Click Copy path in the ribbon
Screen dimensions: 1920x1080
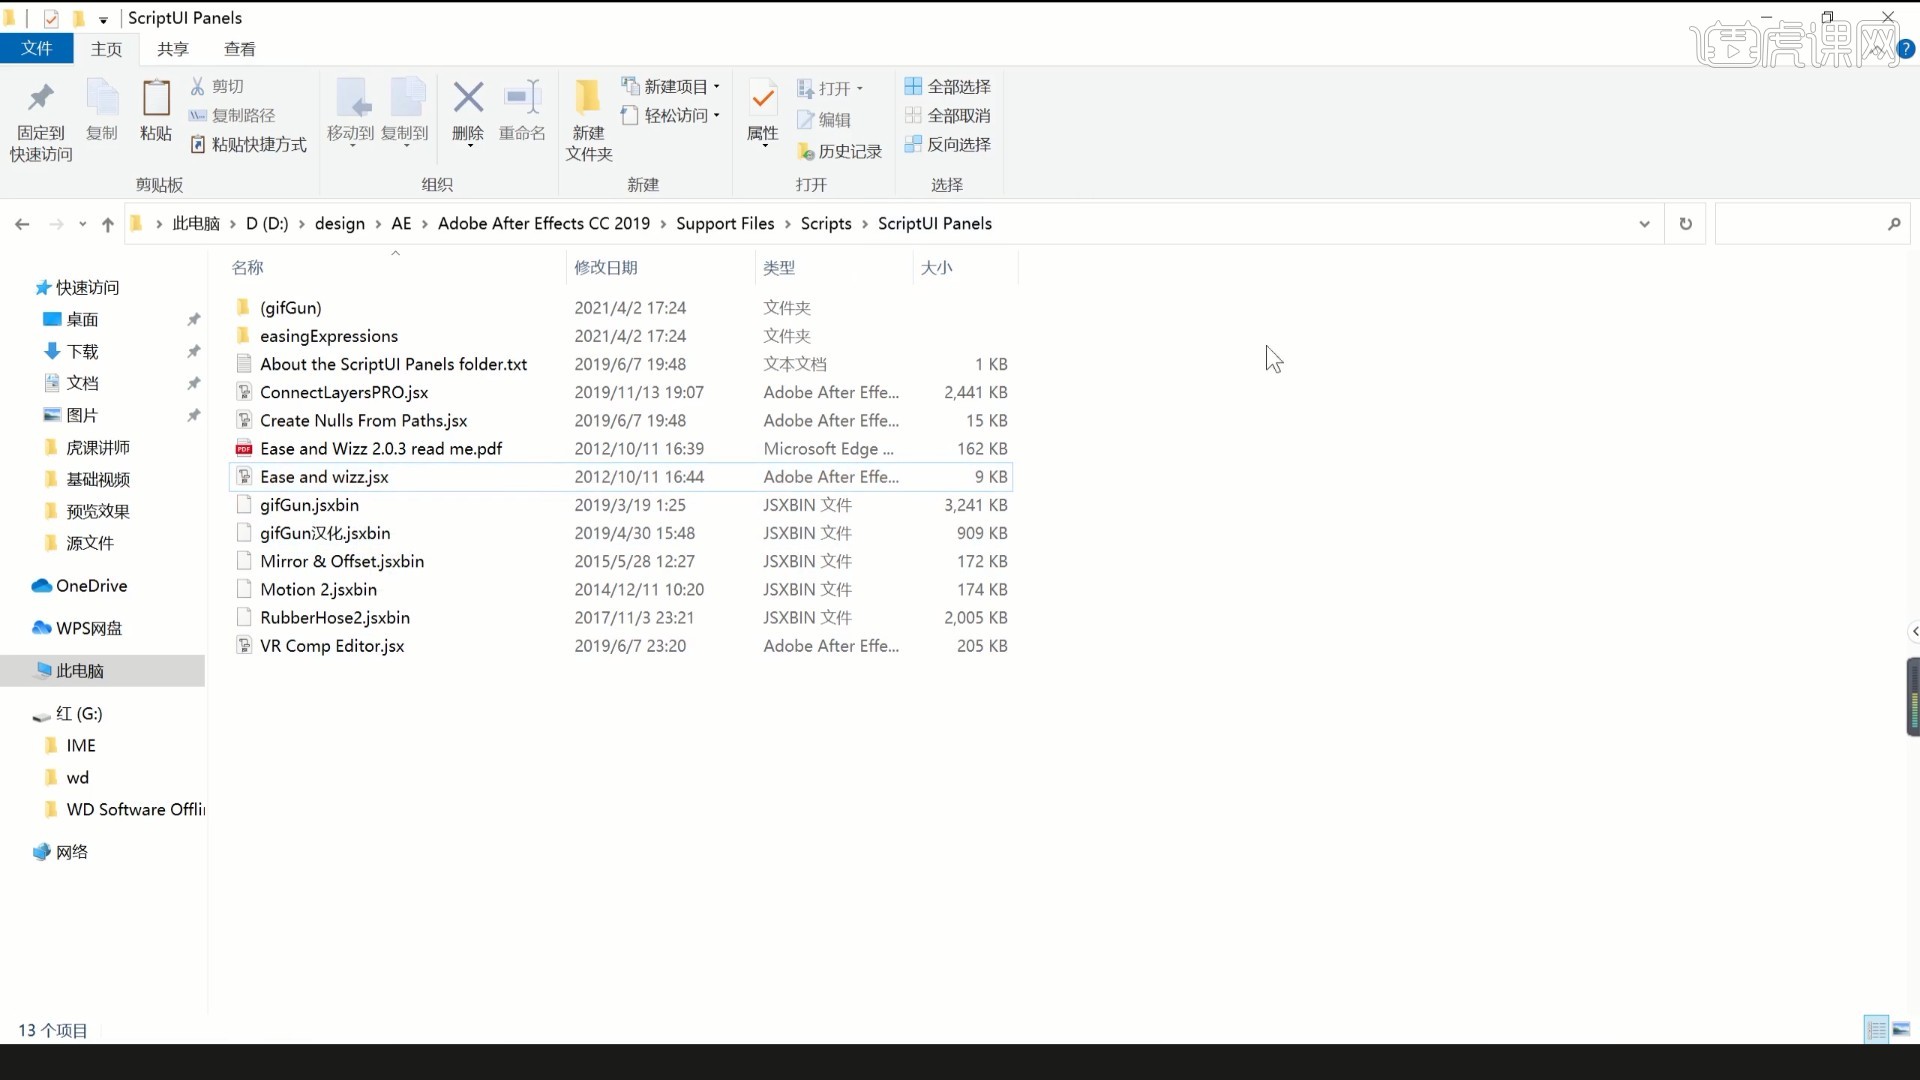232,115
